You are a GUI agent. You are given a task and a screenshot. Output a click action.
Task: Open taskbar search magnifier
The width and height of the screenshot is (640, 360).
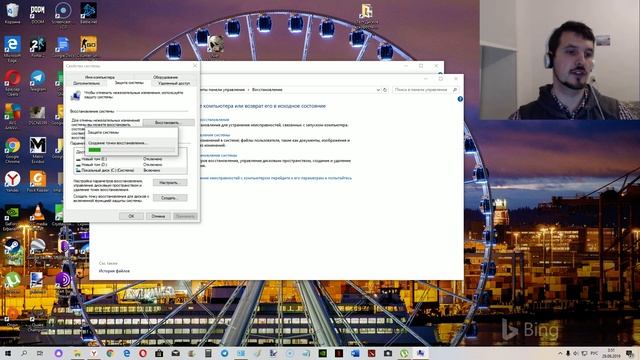click(24, 353)
